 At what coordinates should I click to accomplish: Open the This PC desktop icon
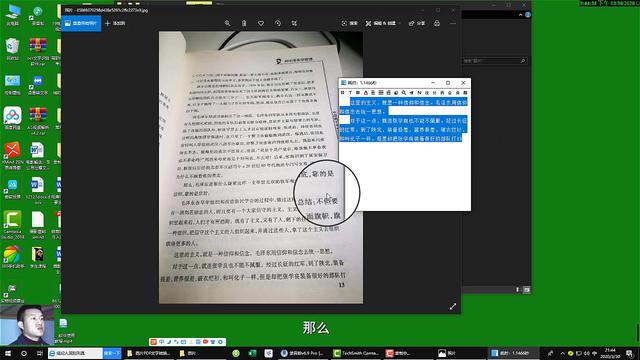point(12,15)
